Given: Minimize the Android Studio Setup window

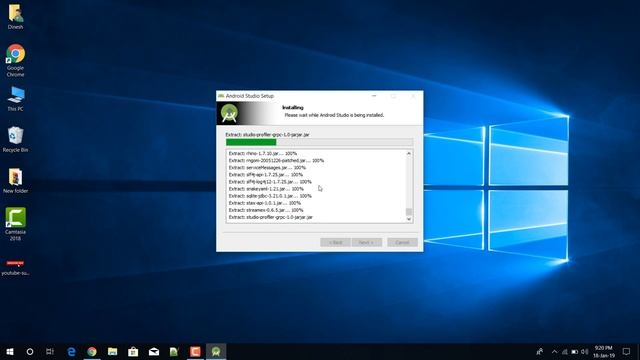Looking at the screenshot, I should pyautogui.click(x=374, y=96).
